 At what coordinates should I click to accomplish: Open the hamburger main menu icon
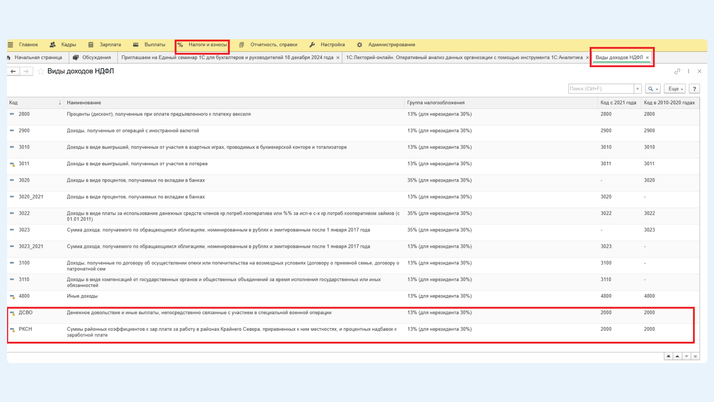pyautogui.click(x=11, y=45)
